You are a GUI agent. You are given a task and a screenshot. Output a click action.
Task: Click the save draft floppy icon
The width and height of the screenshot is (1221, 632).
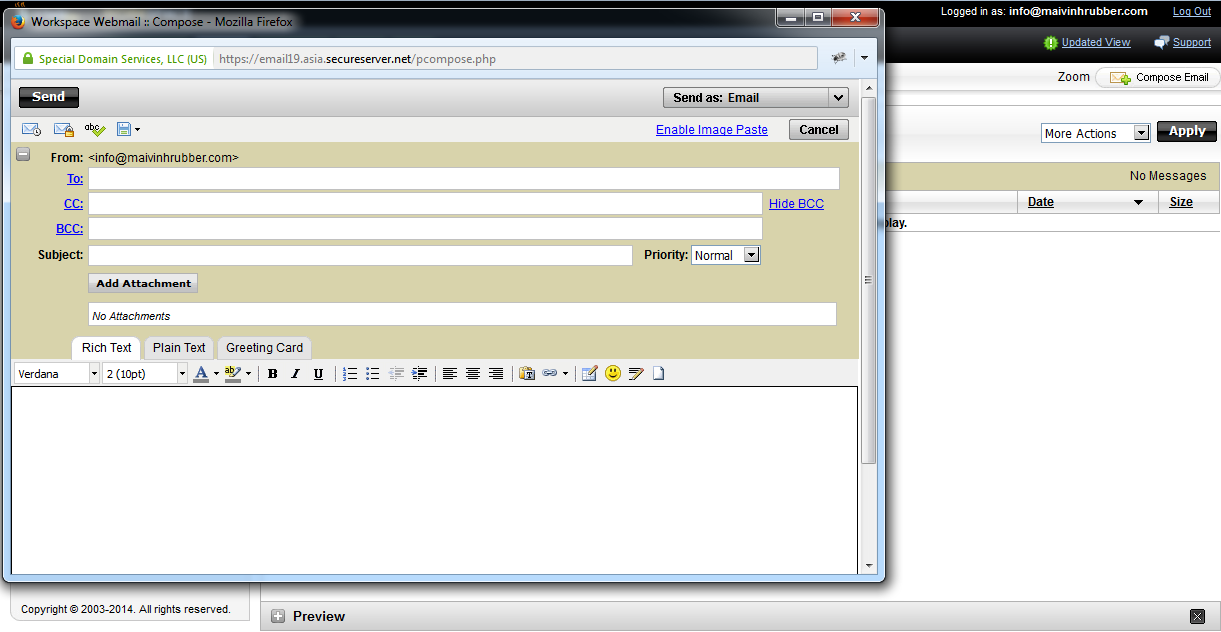tap(124, 129)
